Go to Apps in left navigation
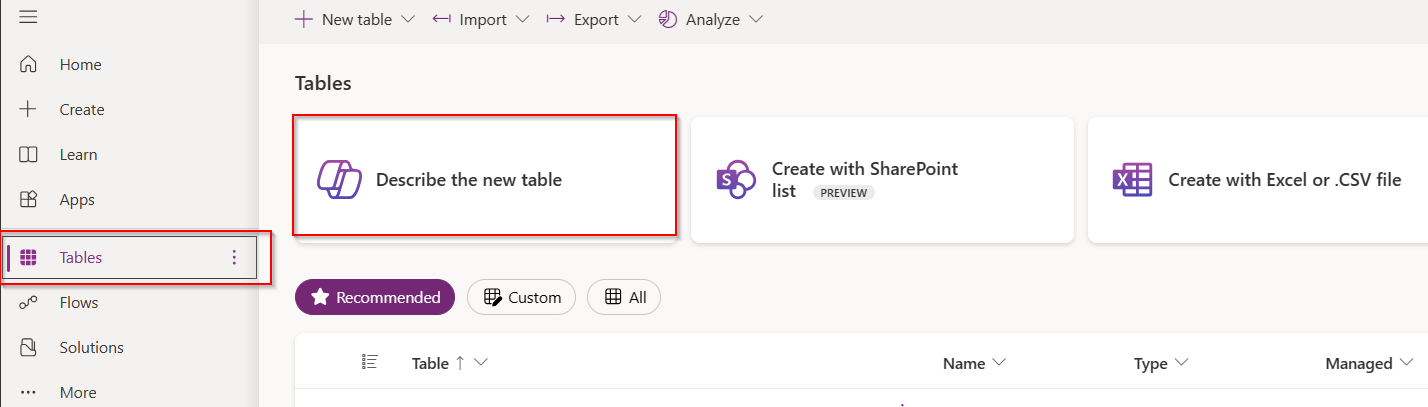 (77, 200)
